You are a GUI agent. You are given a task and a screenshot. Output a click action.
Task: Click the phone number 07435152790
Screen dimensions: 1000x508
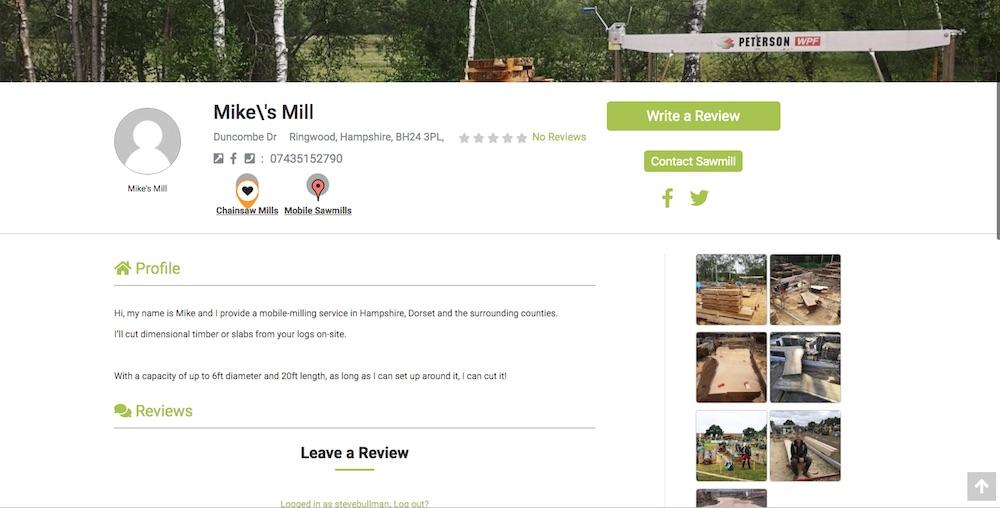click(306, 158)
